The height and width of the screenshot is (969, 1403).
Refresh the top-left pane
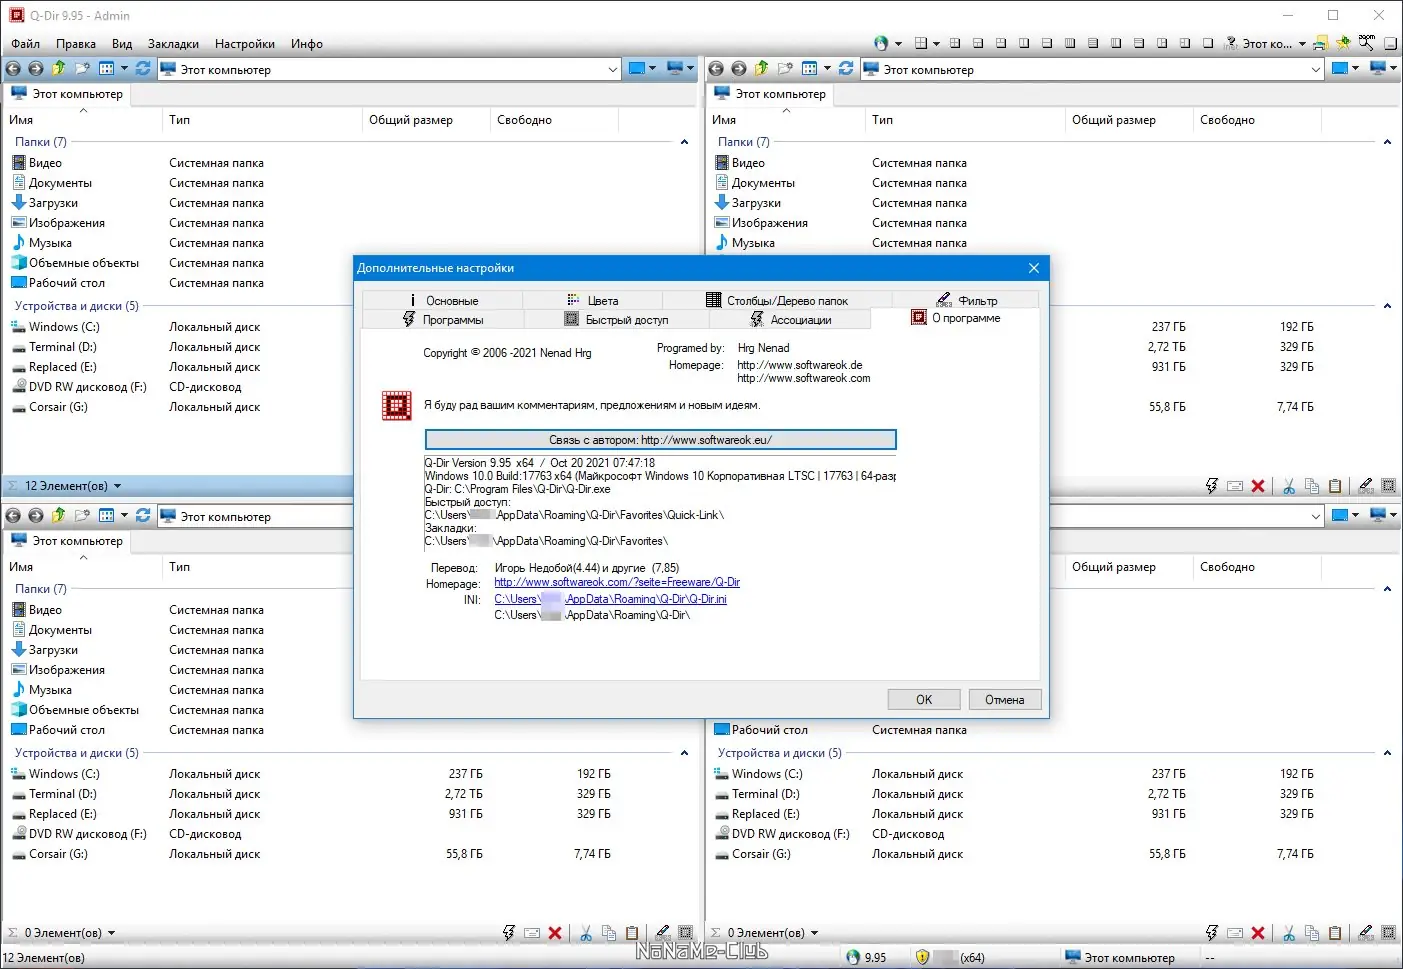143,69
